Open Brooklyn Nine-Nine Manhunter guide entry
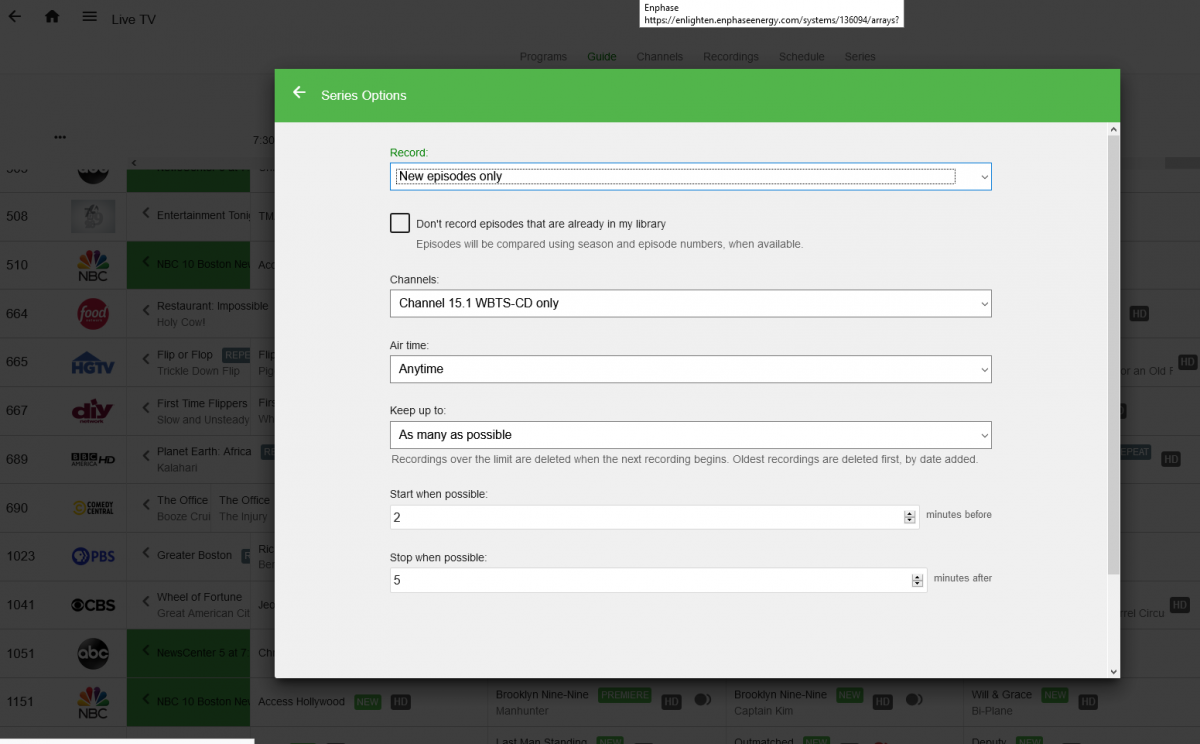This screenshot has height=744, width=1200. [608, 702]
